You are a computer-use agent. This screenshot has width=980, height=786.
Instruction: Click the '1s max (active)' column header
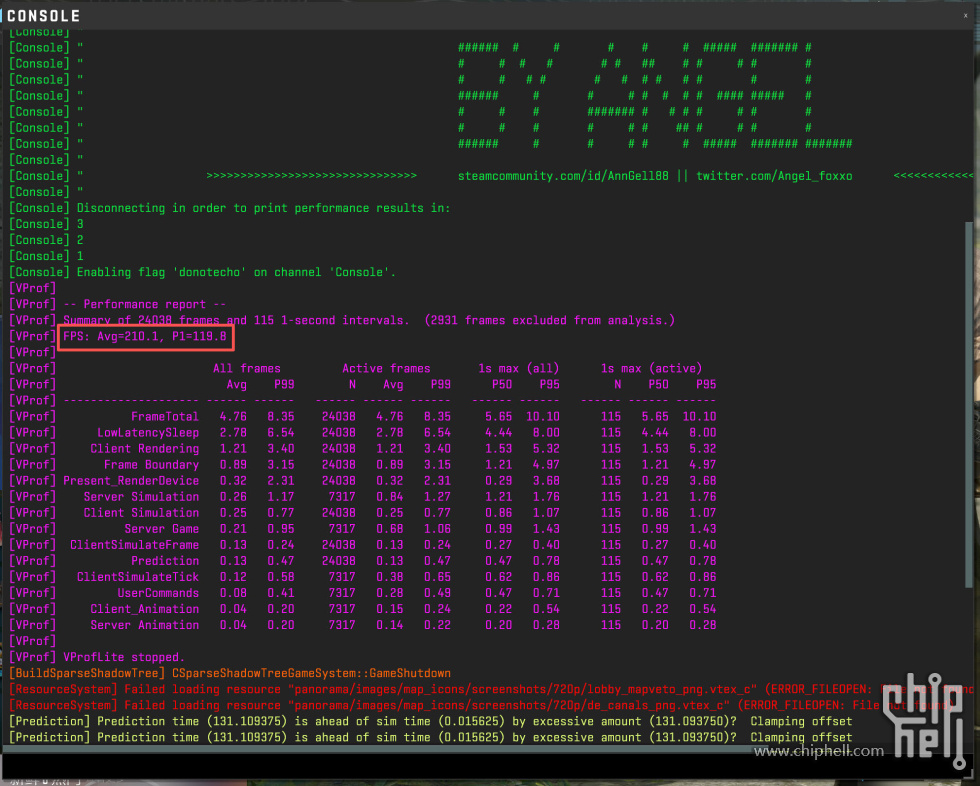point(658,368)
